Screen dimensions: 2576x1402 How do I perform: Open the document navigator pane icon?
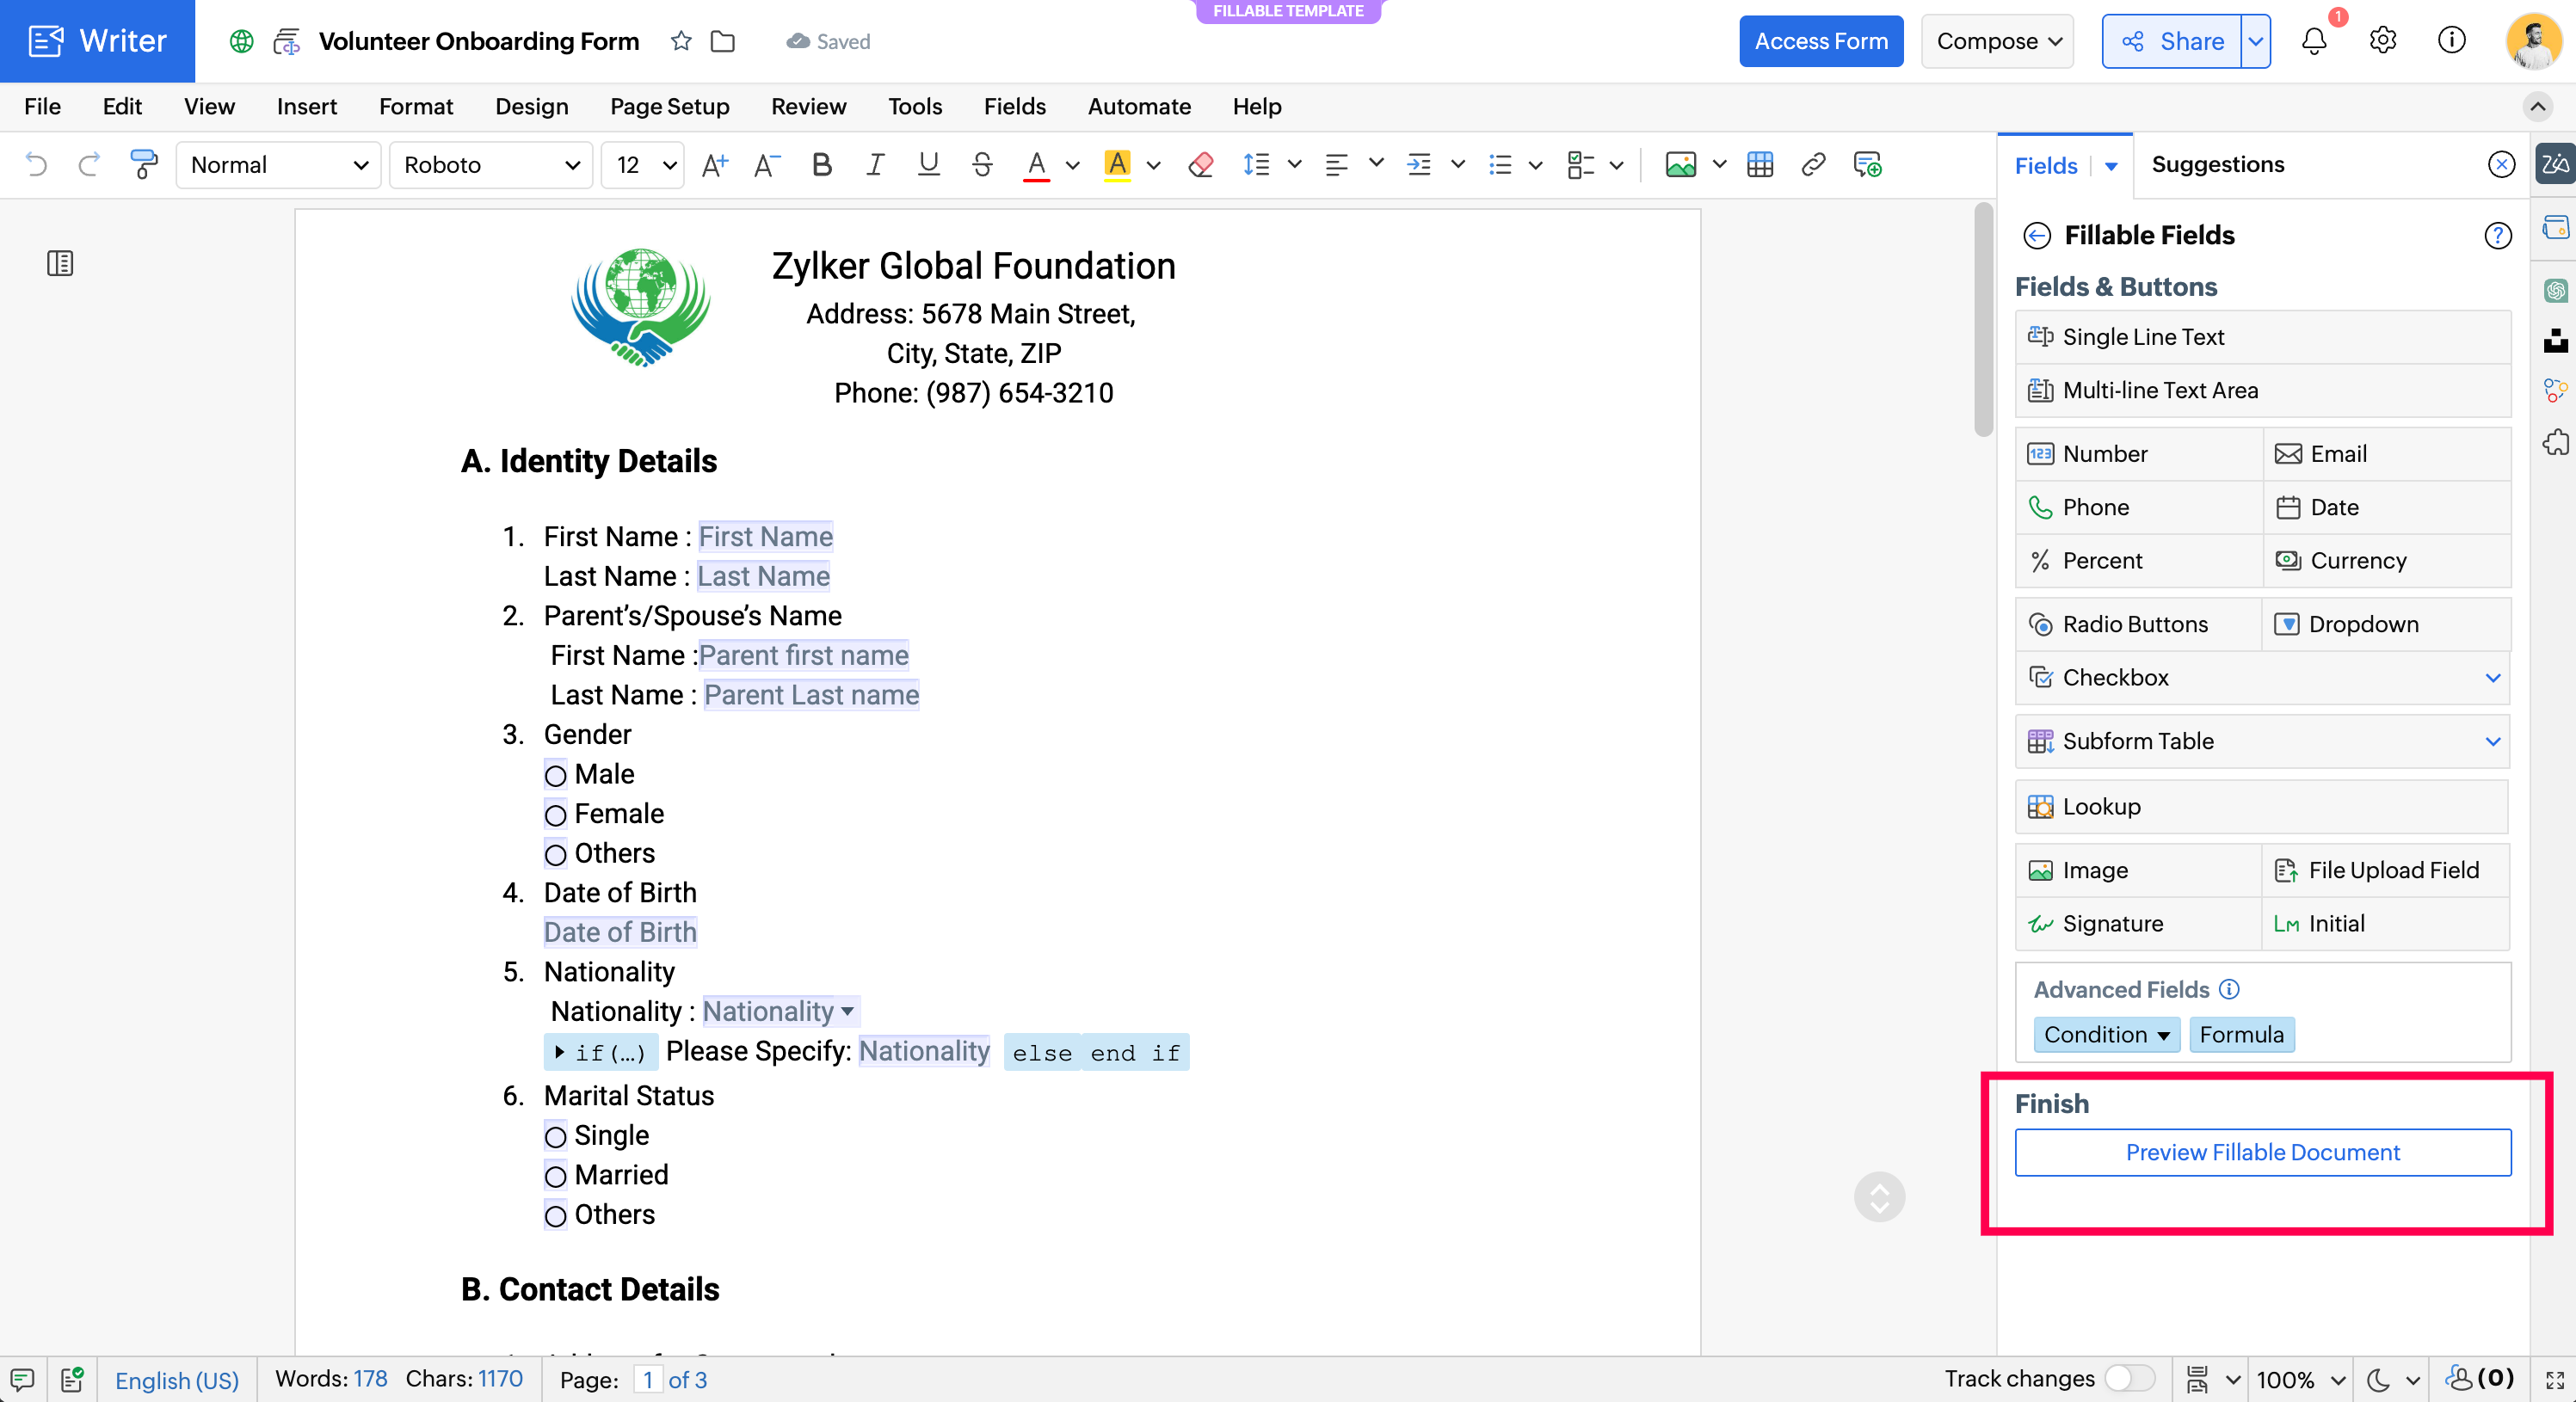tap(60, 264)
